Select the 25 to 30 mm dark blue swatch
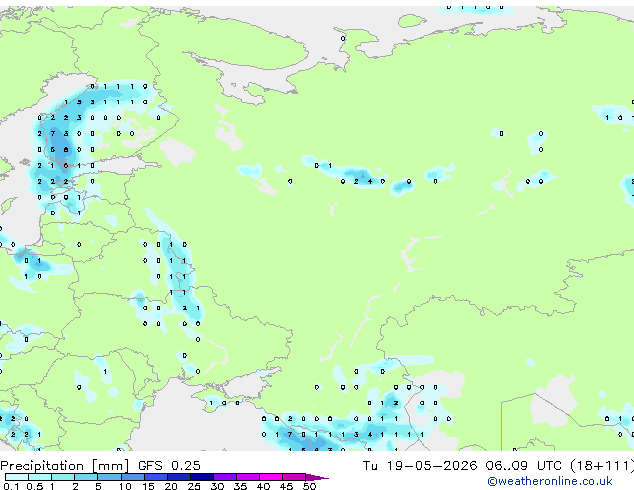Viewport: 634px width, 490px height. [x=202, y=477]
